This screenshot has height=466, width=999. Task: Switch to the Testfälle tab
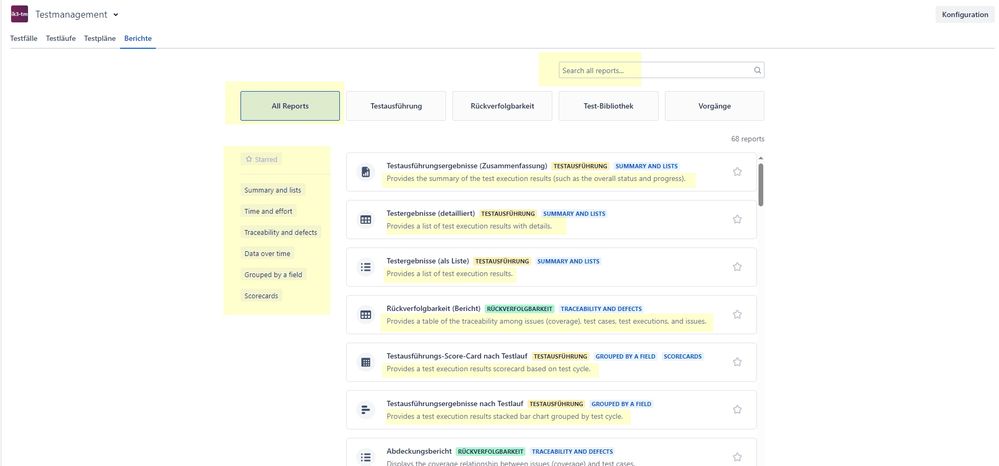coord(24,38)
